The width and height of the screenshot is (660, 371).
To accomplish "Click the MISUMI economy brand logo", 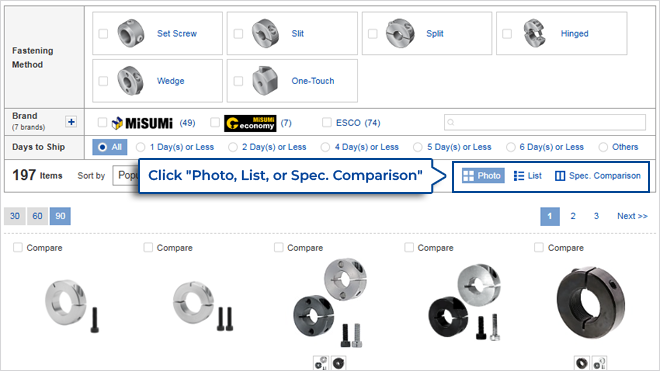I will coord(250,123).
